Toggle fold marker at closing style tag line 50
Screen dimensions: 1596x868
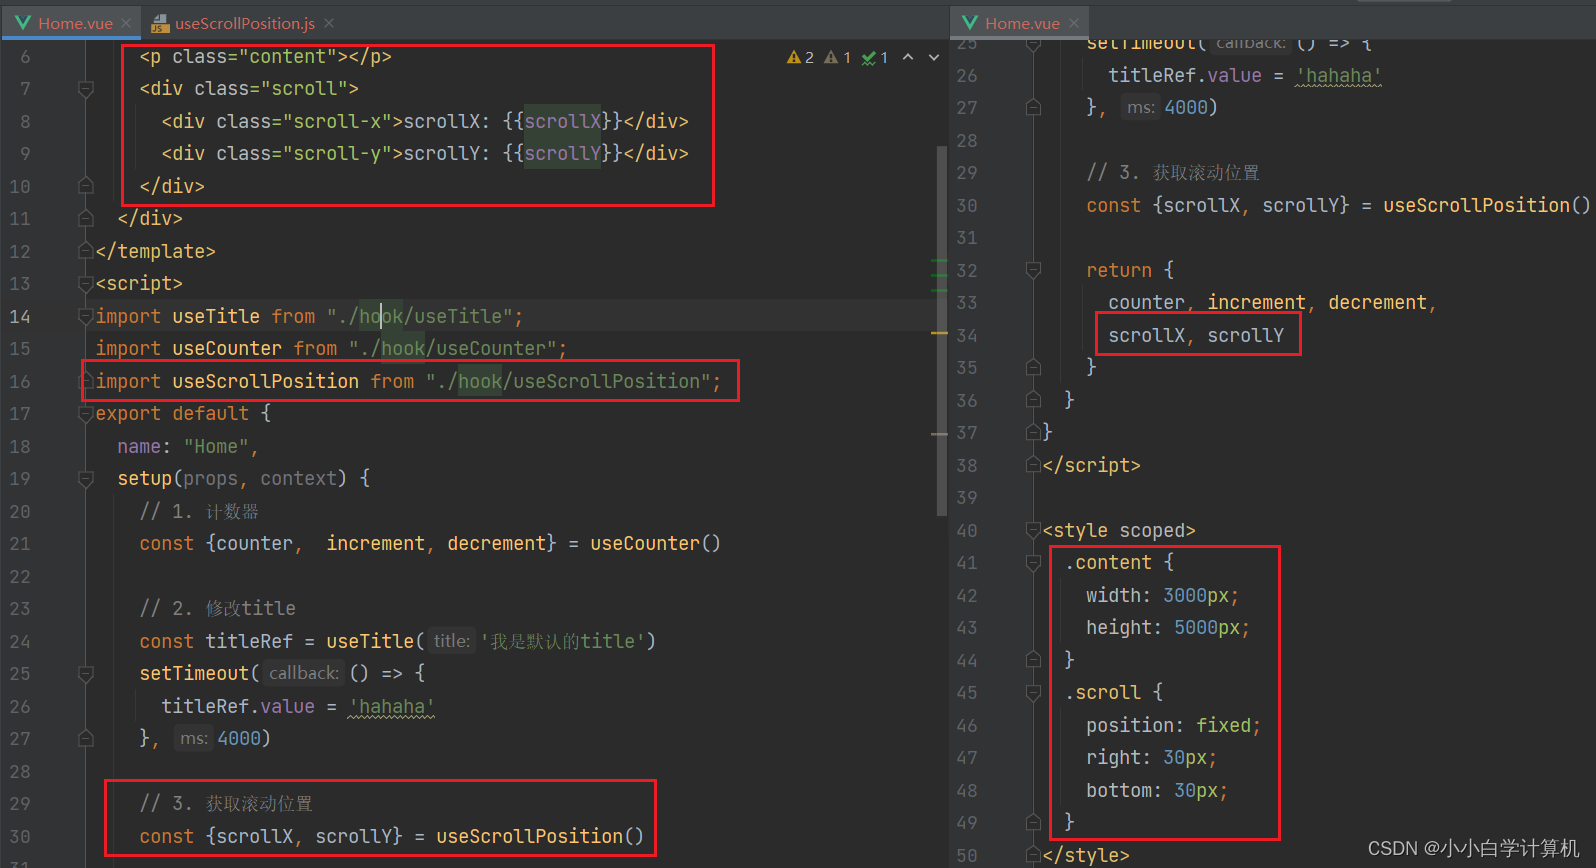(1034, 855)
